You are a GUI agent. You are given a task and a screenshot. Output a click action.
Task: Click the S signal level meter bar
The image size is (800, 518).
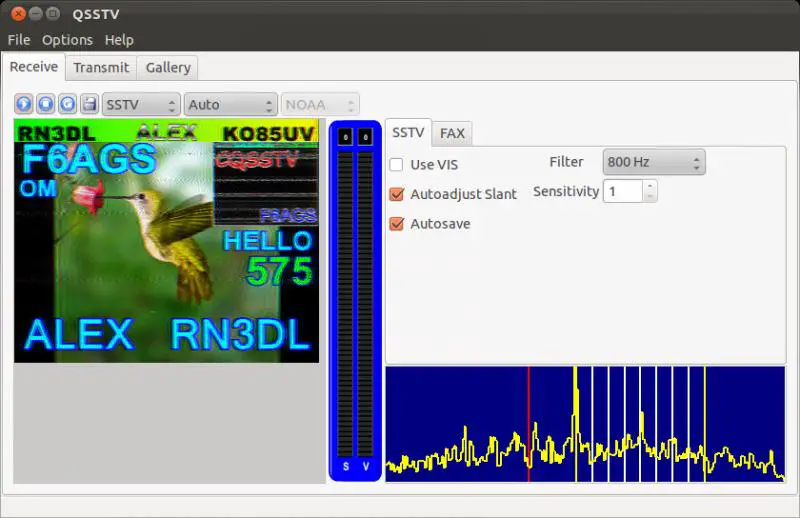click(345, 304)
